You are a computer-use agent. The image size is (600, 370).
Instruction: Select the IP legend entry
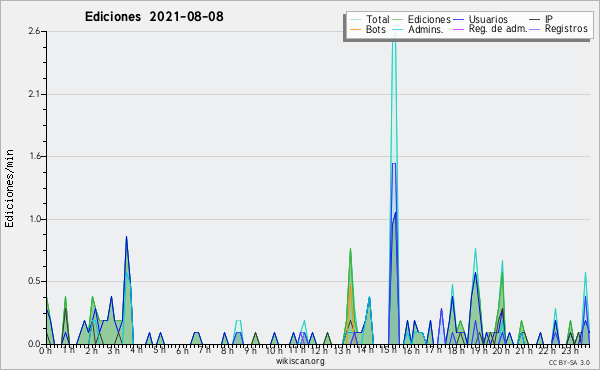pos(549,19)
